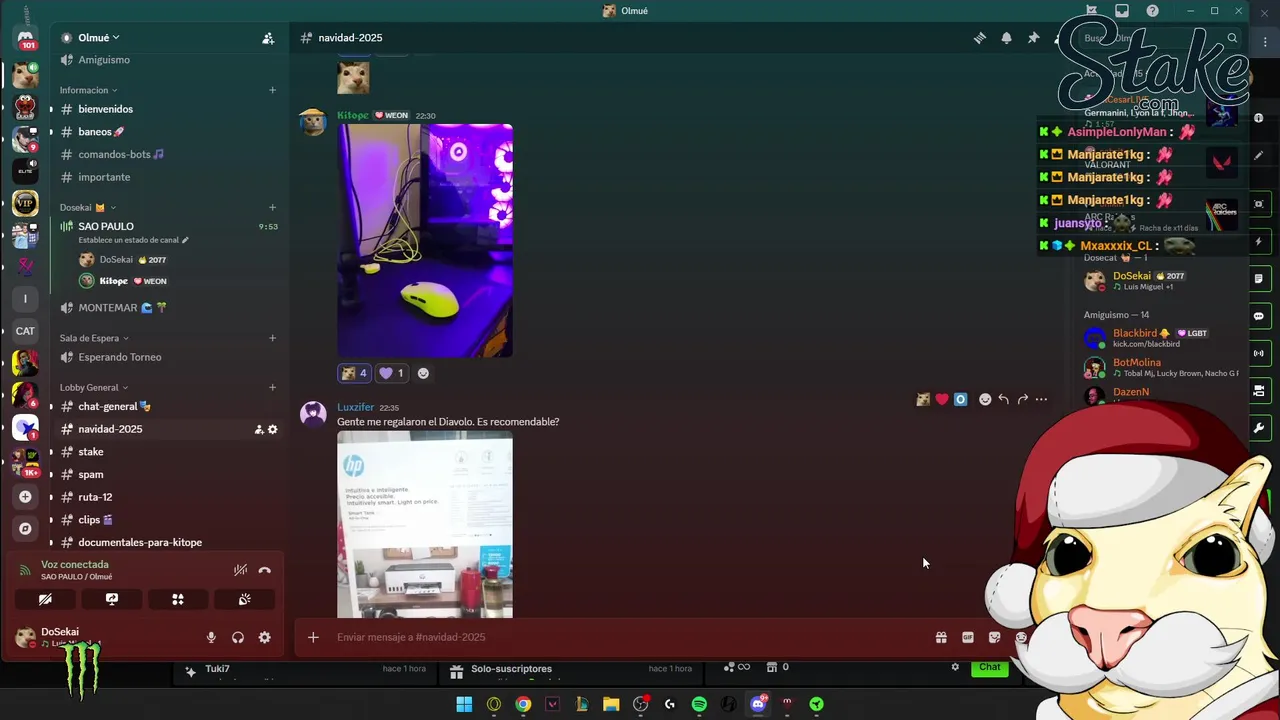
Task: Toggle noise suppression in voice panel
Action: [x=240, y=570]
